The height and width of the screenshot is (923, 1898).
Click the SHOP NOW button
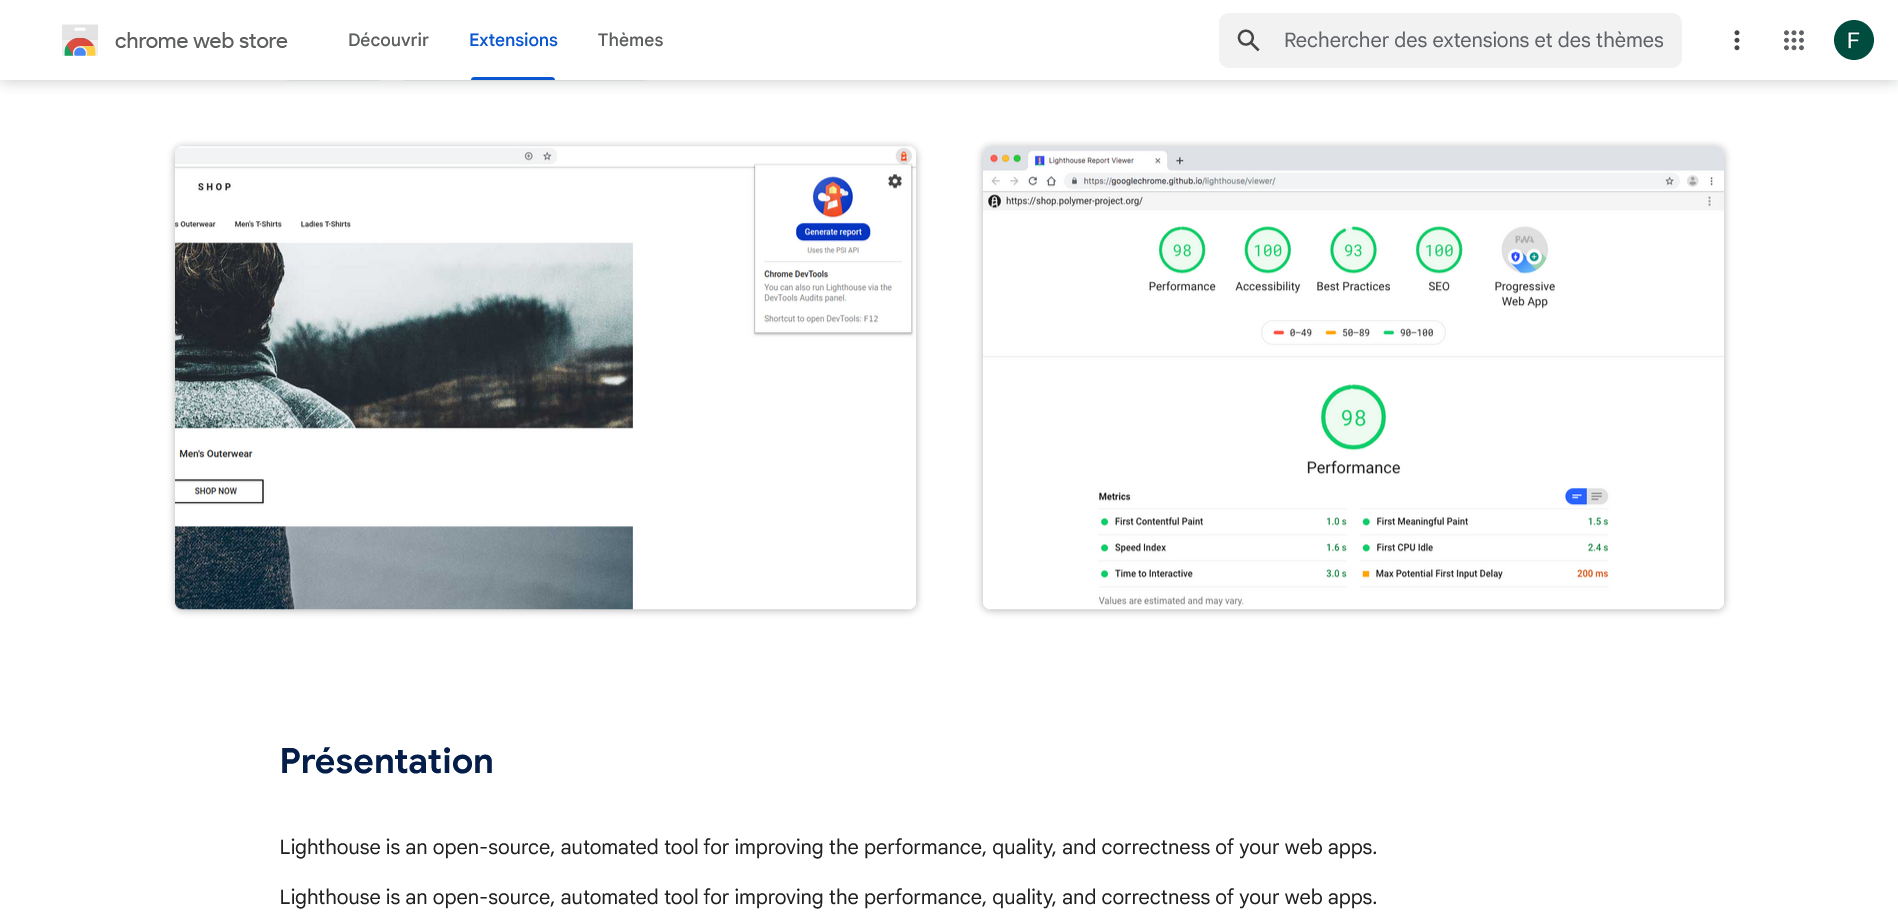pyautogui.click(x=218, y=491)
